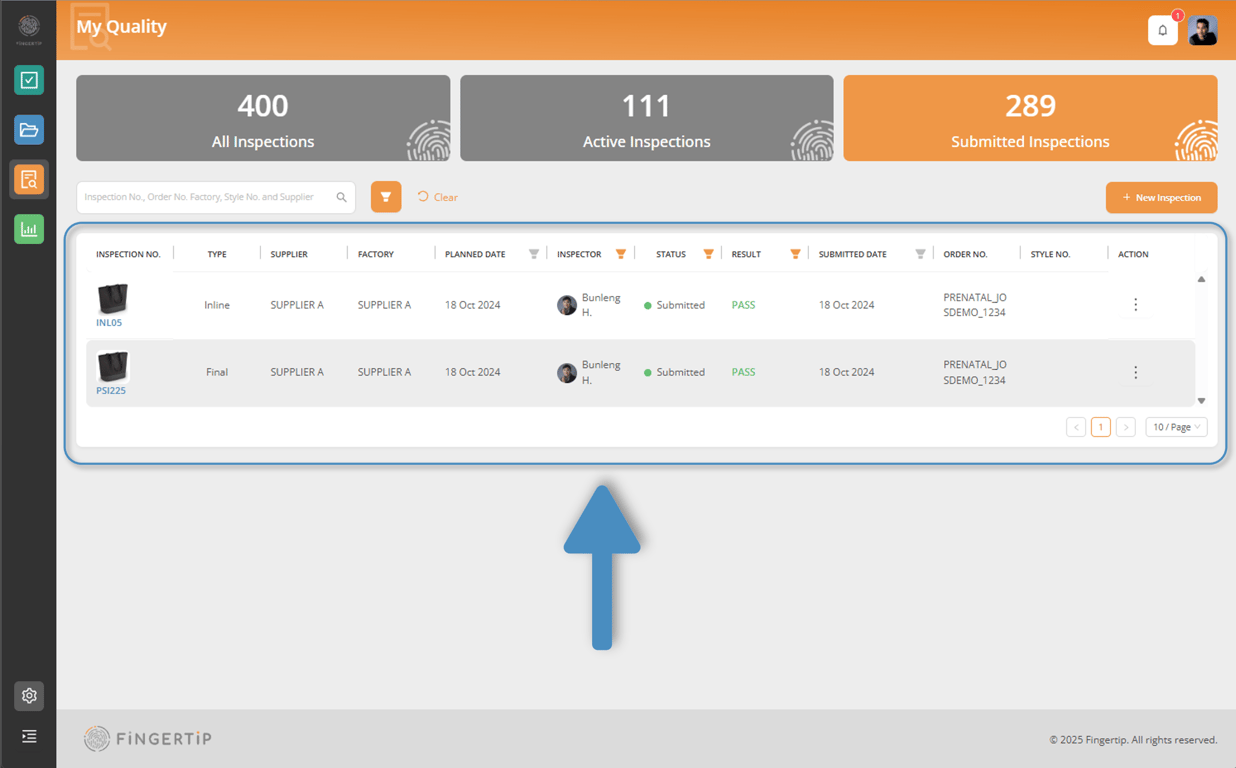1236x768 pixels.
Task: Click the search magnifier icon
Action: tap(342, 197)
